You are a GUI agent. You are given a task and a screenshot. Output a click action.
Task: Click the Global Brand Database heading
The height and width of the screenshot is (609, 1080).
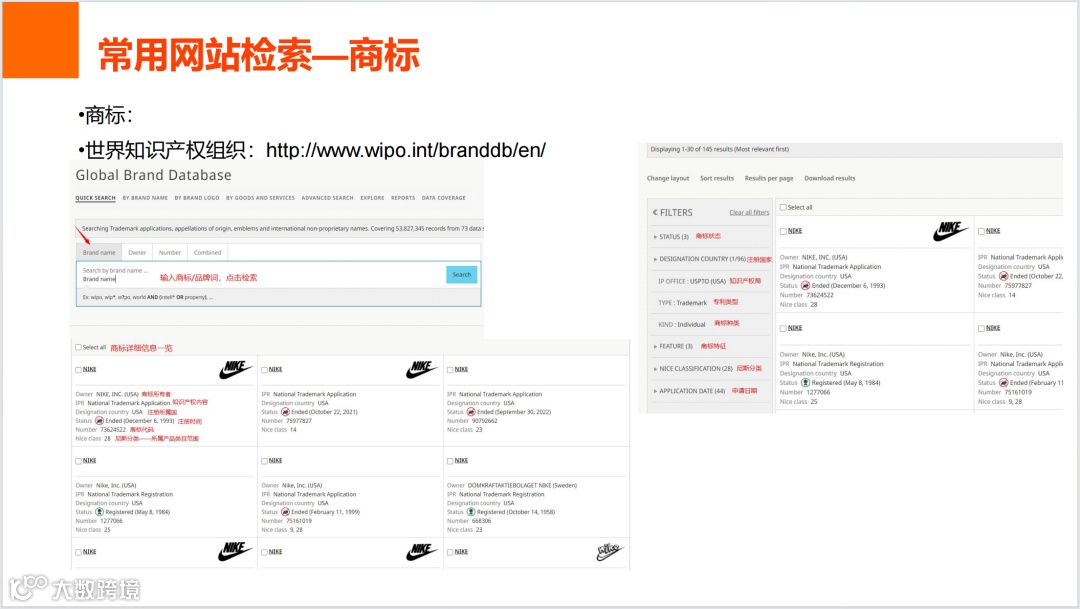click(154, 175)
